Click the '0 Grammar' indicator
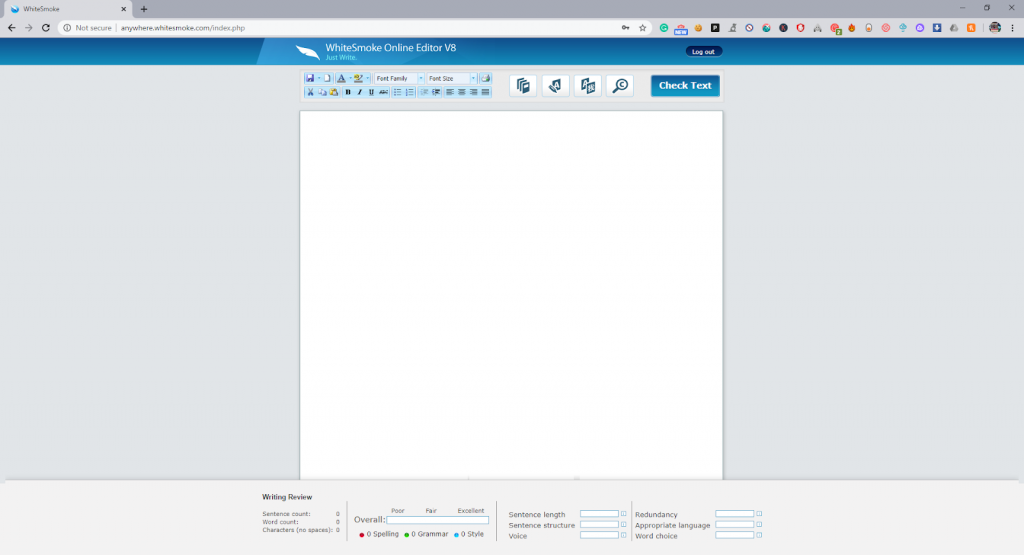The height and width of the screenshot is (555, 1024). [x=426, y=534]
